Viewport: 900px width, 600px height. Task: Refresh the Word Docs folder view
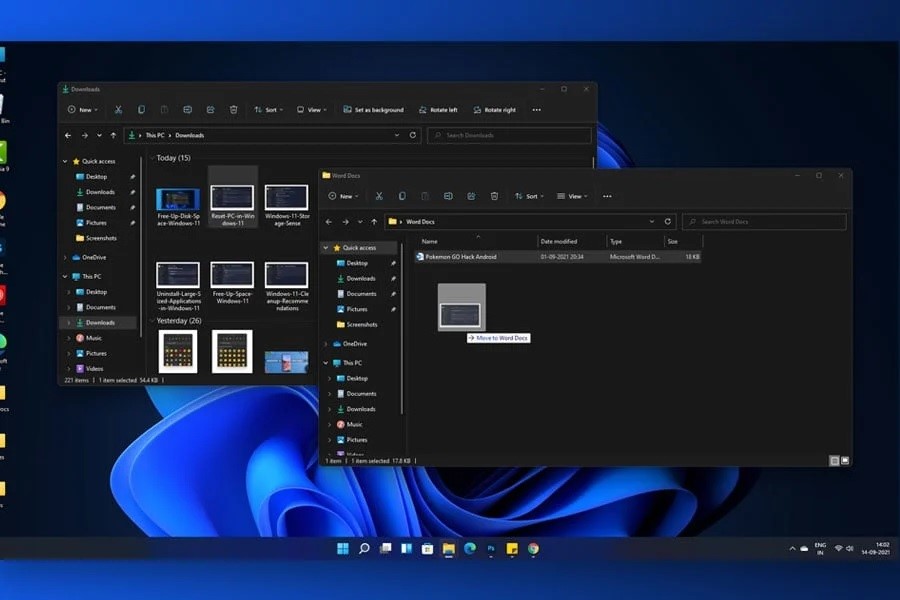coord(667,222)
